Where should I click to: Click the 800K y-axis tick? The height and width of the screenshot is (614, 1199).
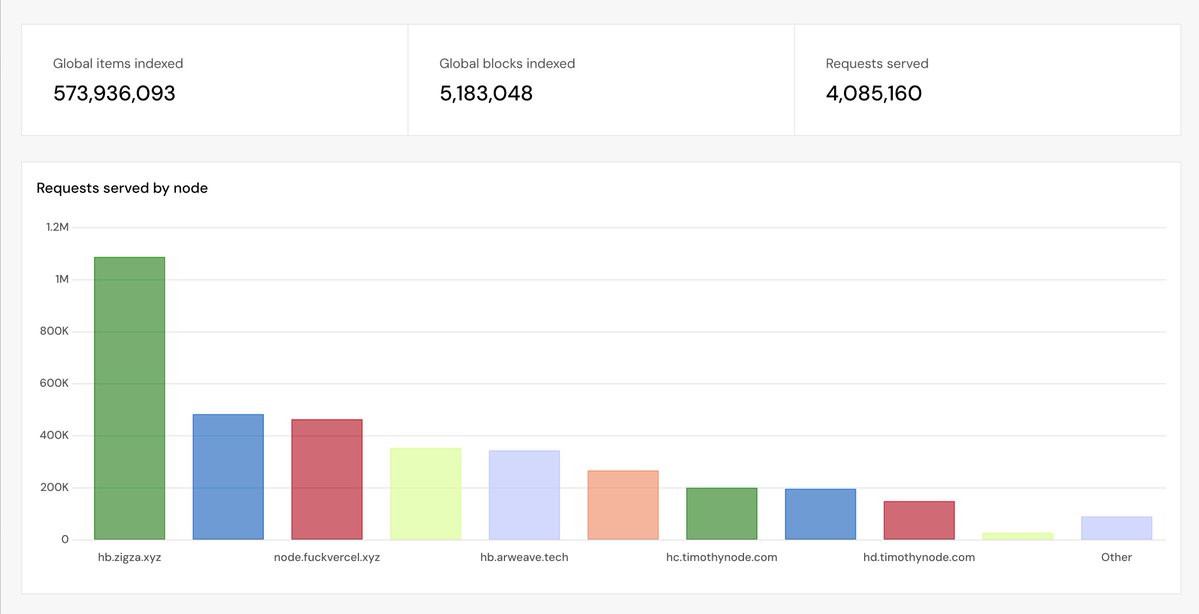pyautogui.click(x=54, y=331)
